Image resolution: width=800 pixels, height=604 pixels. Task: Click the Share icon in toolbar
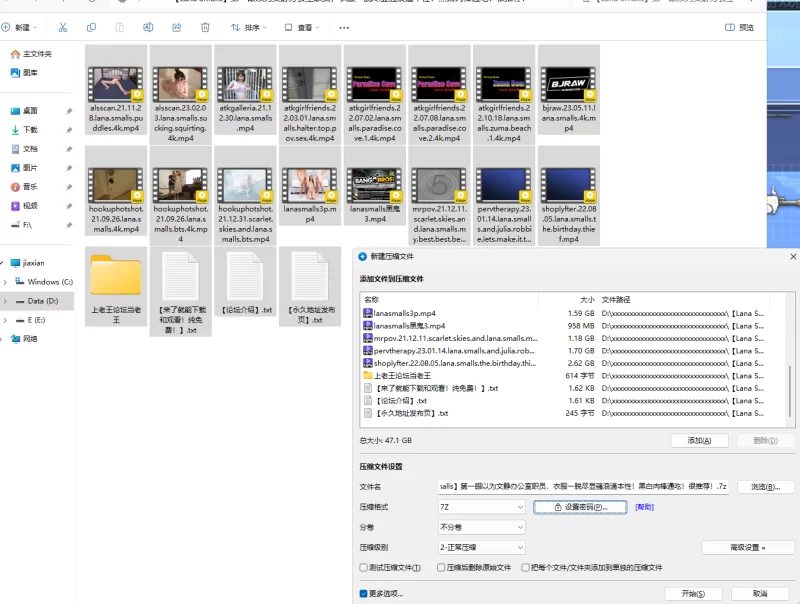[177, 28]
